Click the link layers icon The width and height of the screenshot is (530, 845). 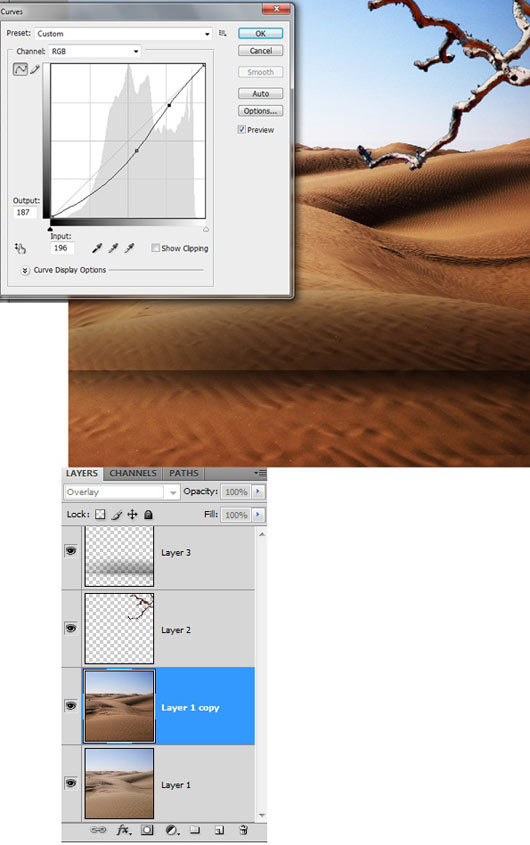[x=98, y=830]
